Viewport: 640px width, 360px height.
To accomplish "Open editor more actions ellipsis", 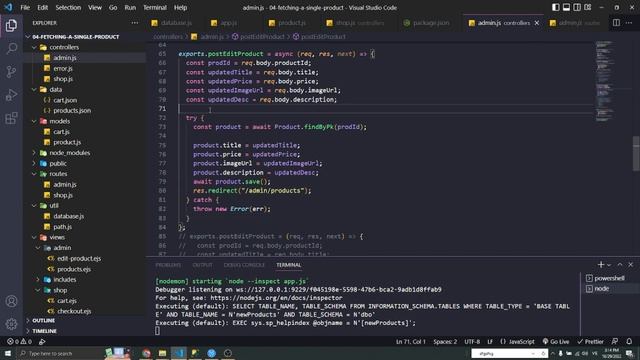I will [x=629, y=23].
